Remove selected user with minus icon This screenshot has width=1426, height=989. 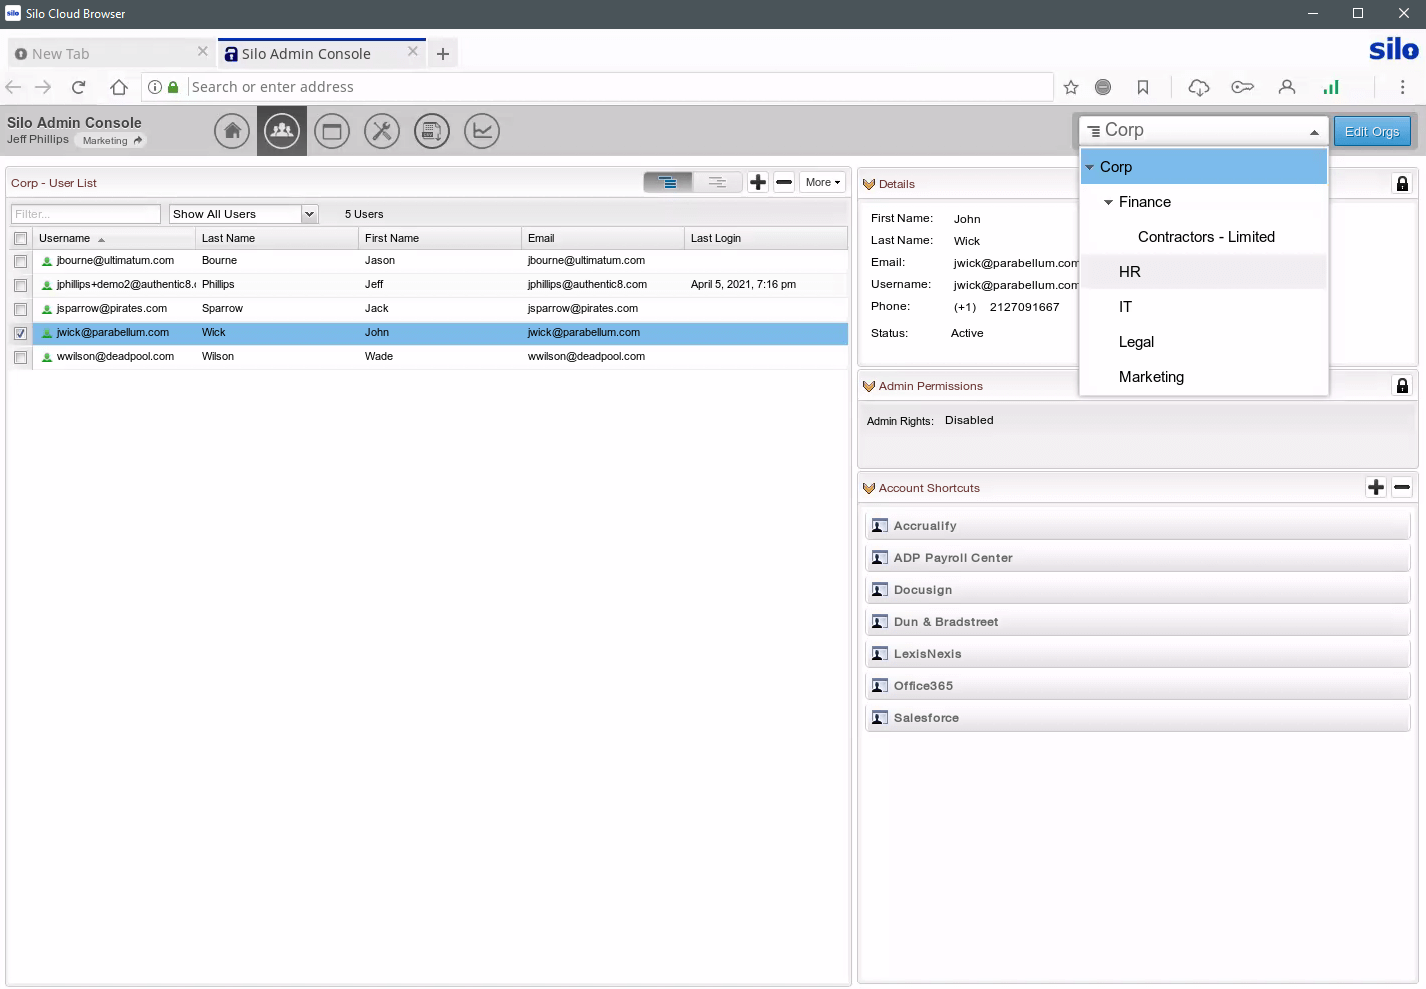tap(784, 182)
